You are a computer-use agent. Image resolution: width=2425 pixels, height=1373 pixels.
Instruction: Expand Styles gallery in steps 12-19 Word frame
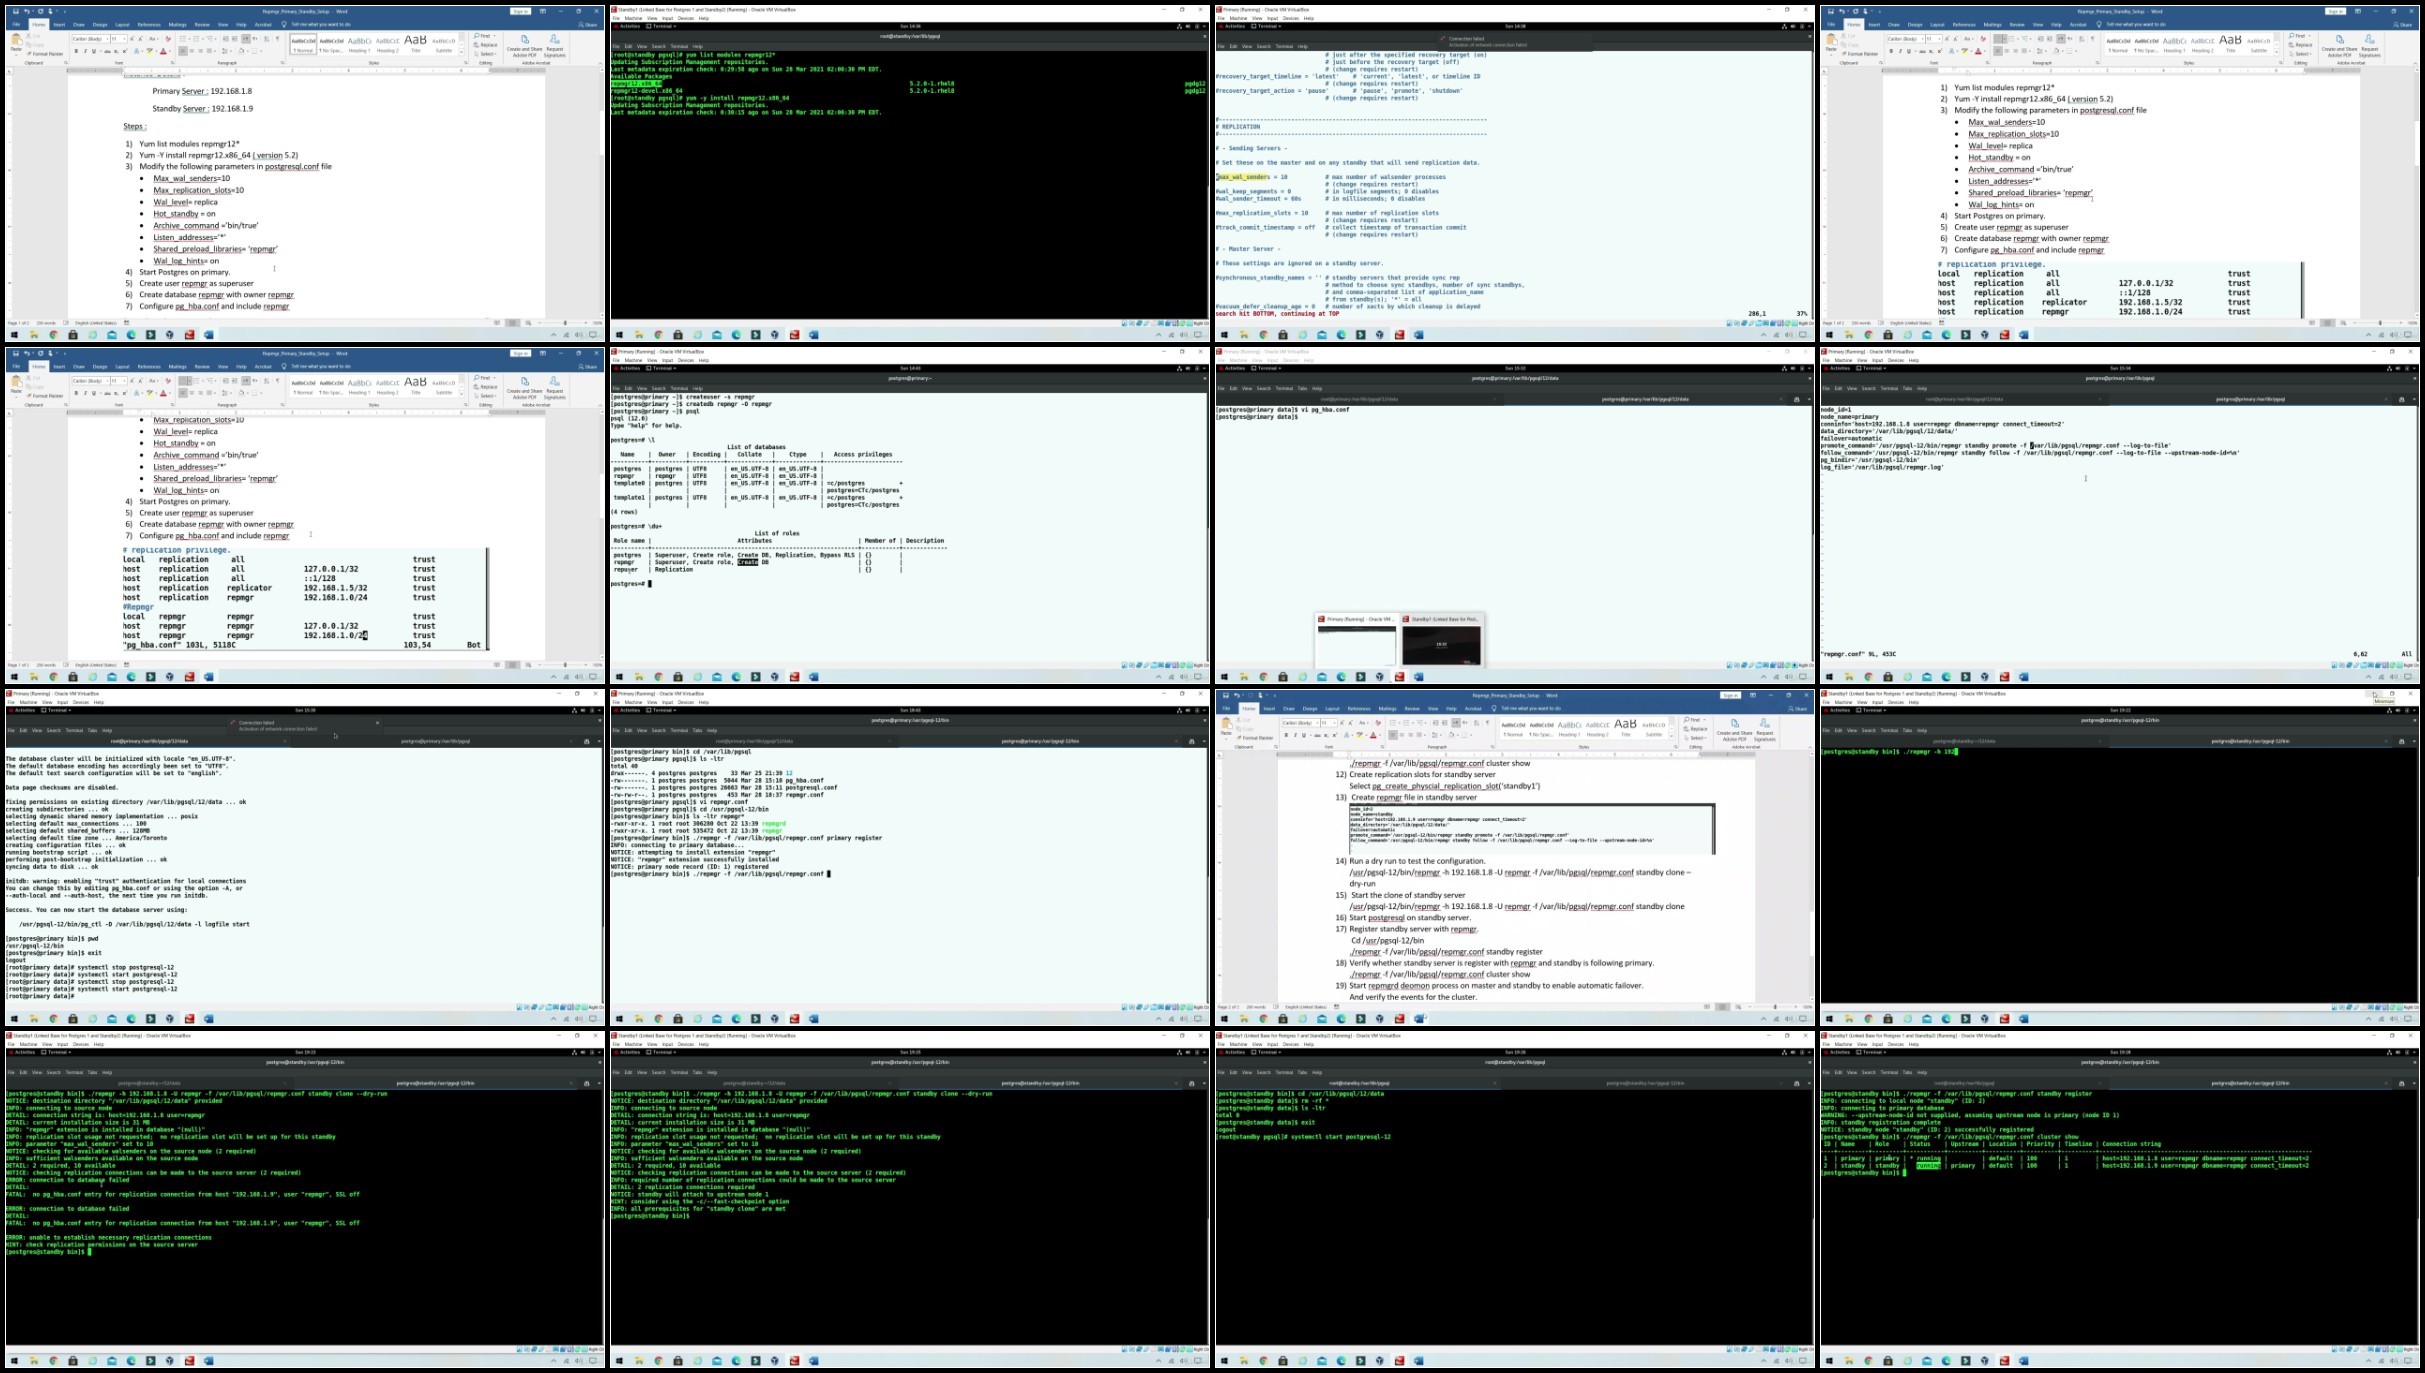1671,736
